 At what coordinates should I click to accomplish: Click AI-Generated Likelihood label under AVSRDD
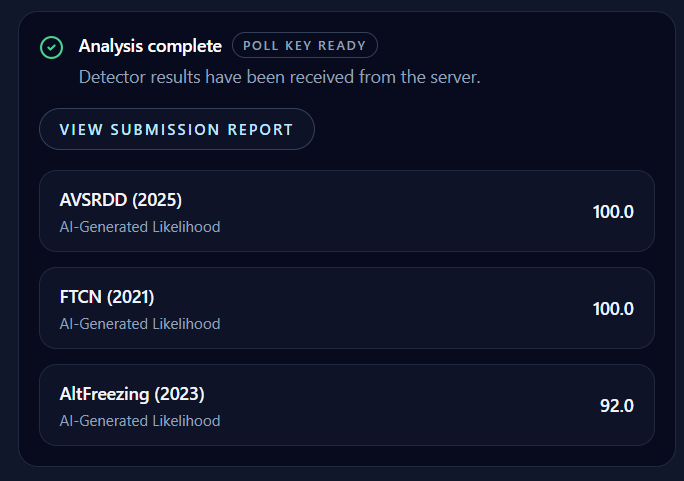140,227
